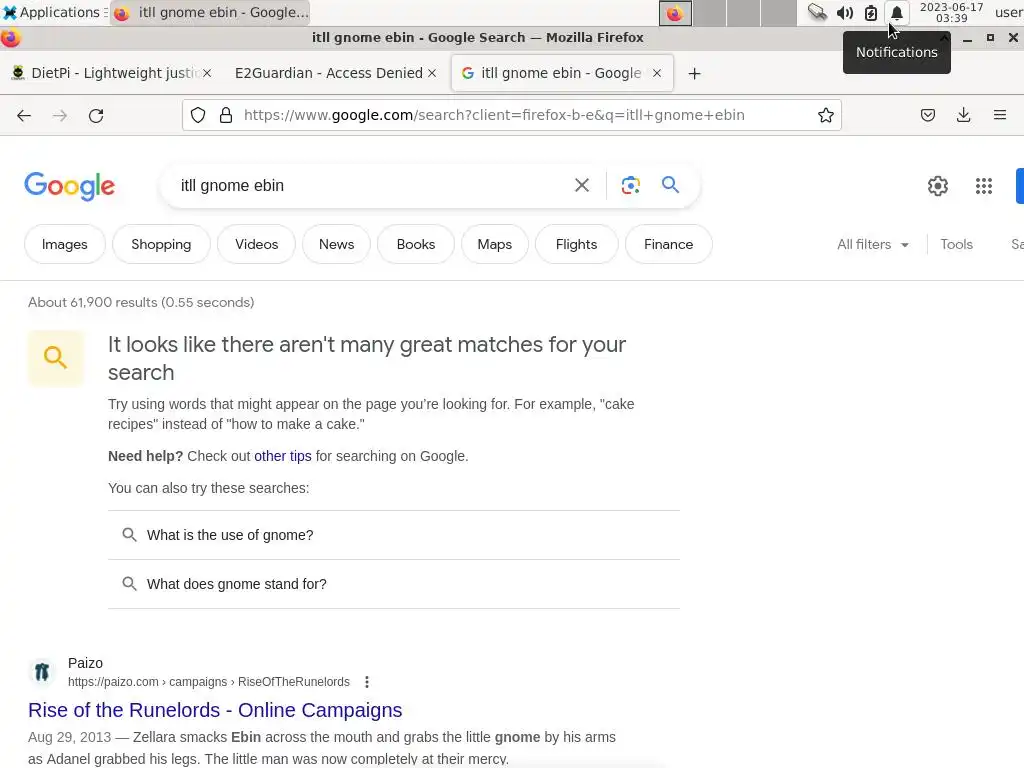The width and height of the screenshot is (1024, 768).
Task: Clear the Google search box
Action: (582, 185)
